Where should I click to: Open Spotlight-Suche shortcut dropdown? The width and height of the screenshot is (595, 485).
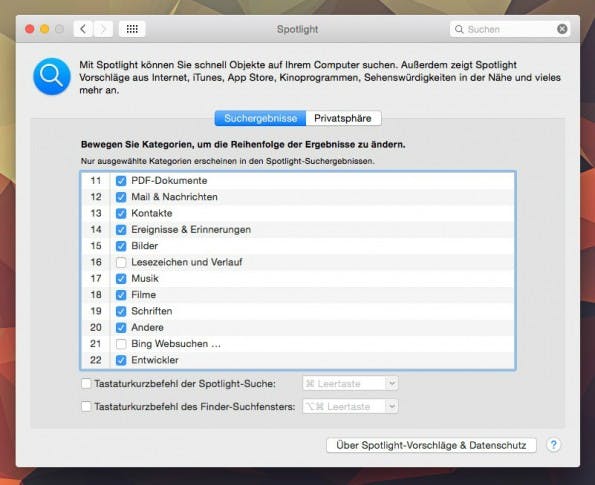pyautogui.click(x=350, y=383)
